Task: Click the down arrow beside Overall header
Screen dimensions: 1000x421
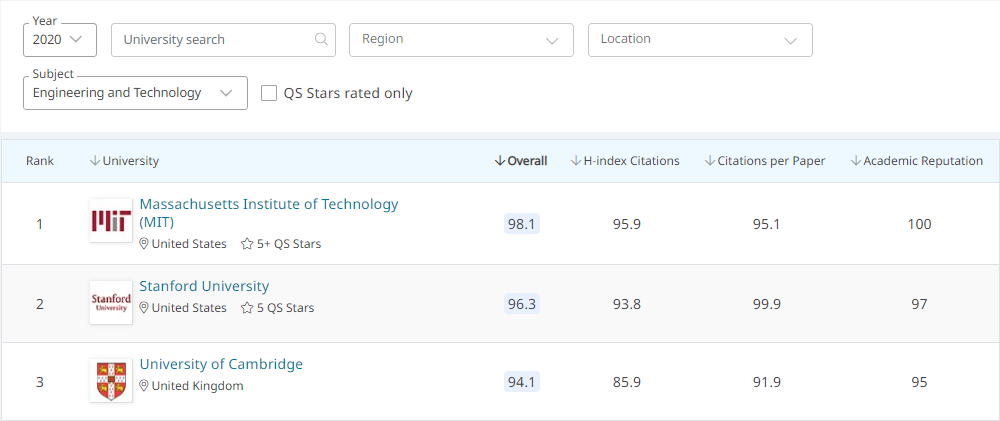Action: point(499,161)
